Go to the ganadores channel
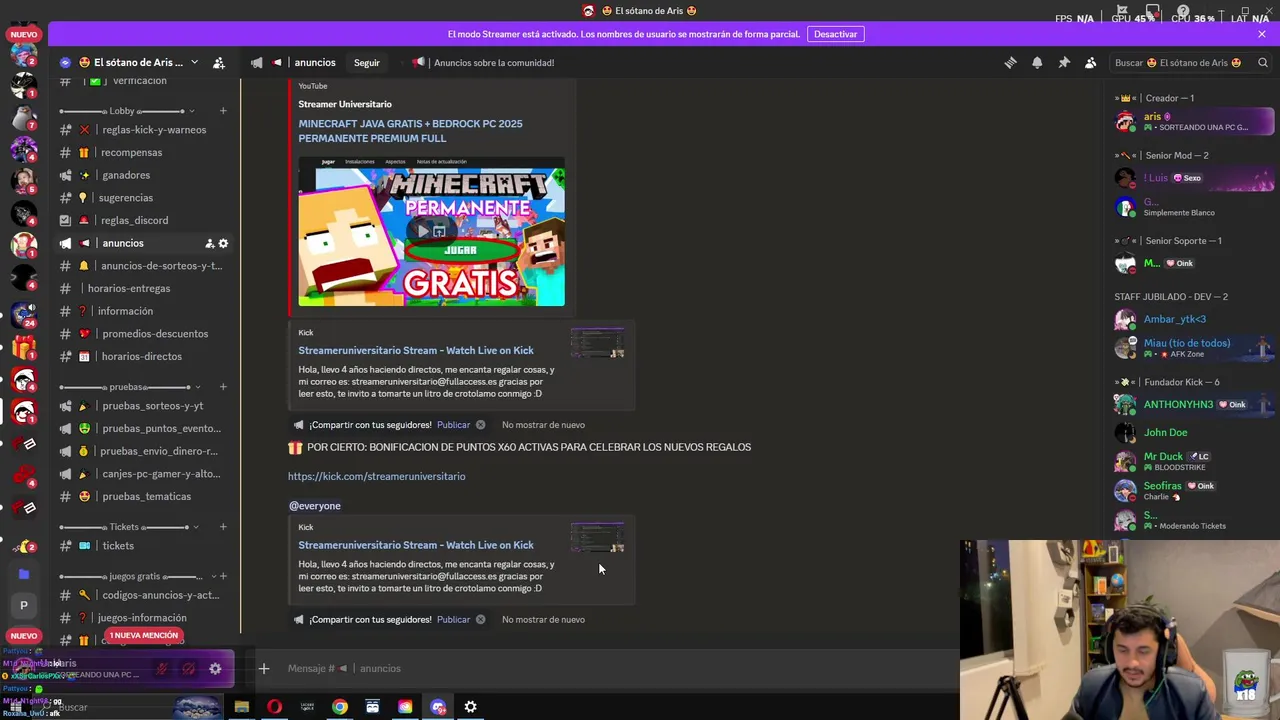Screen dimensions: 1280x720 (143, 175)
